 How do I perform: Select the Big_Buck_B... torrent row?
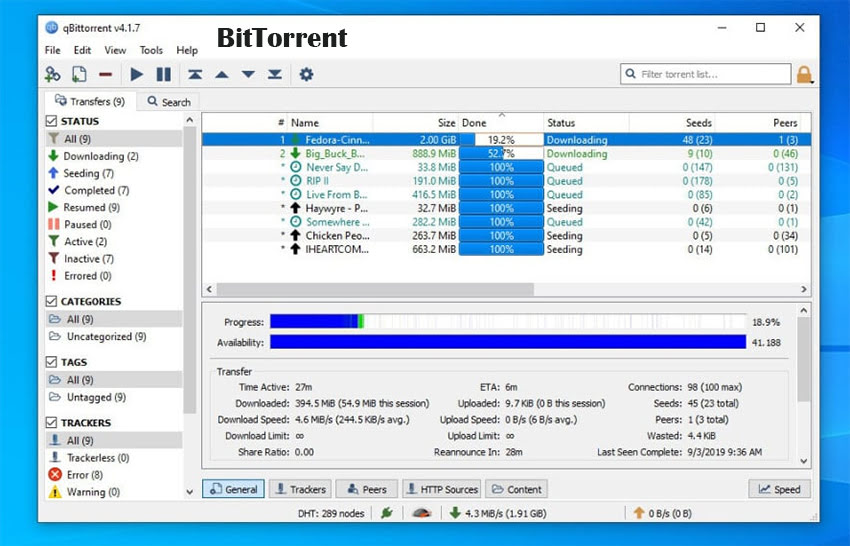click(x=506, y=153)
